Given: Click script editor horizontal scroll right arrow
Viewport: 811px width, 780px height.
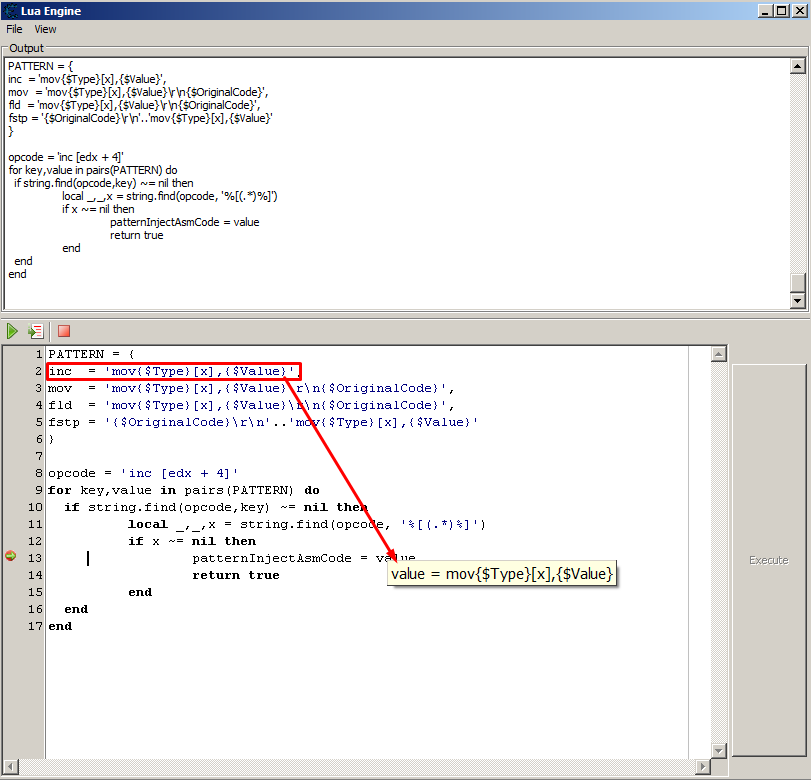Looking at the screenshot, I should pyautogui.click(x=702, y=767).
